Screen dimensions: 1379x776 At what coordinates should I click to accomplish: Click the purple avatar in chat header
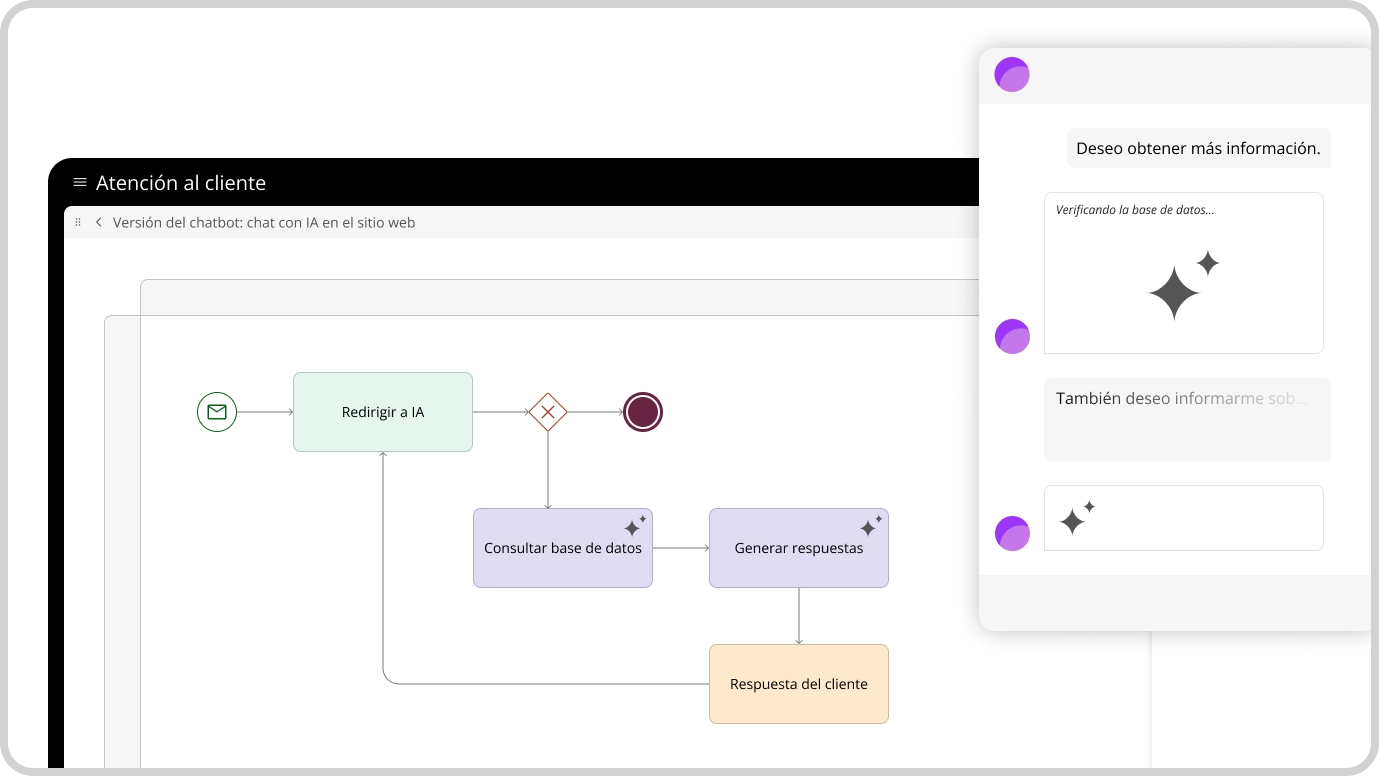[x=1012, y=75]
